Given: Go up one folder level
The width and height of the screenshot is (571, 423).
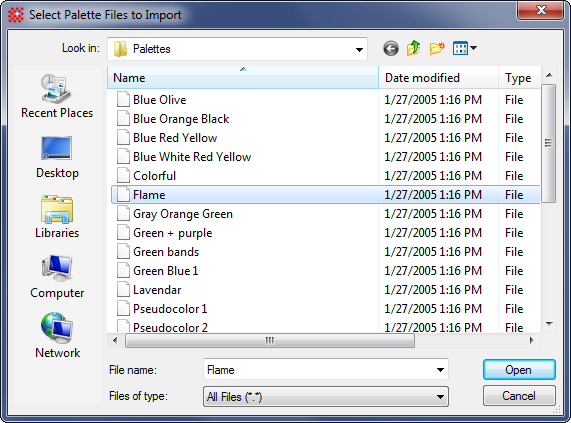Looking at the screenshot, I should pos(414,48).
